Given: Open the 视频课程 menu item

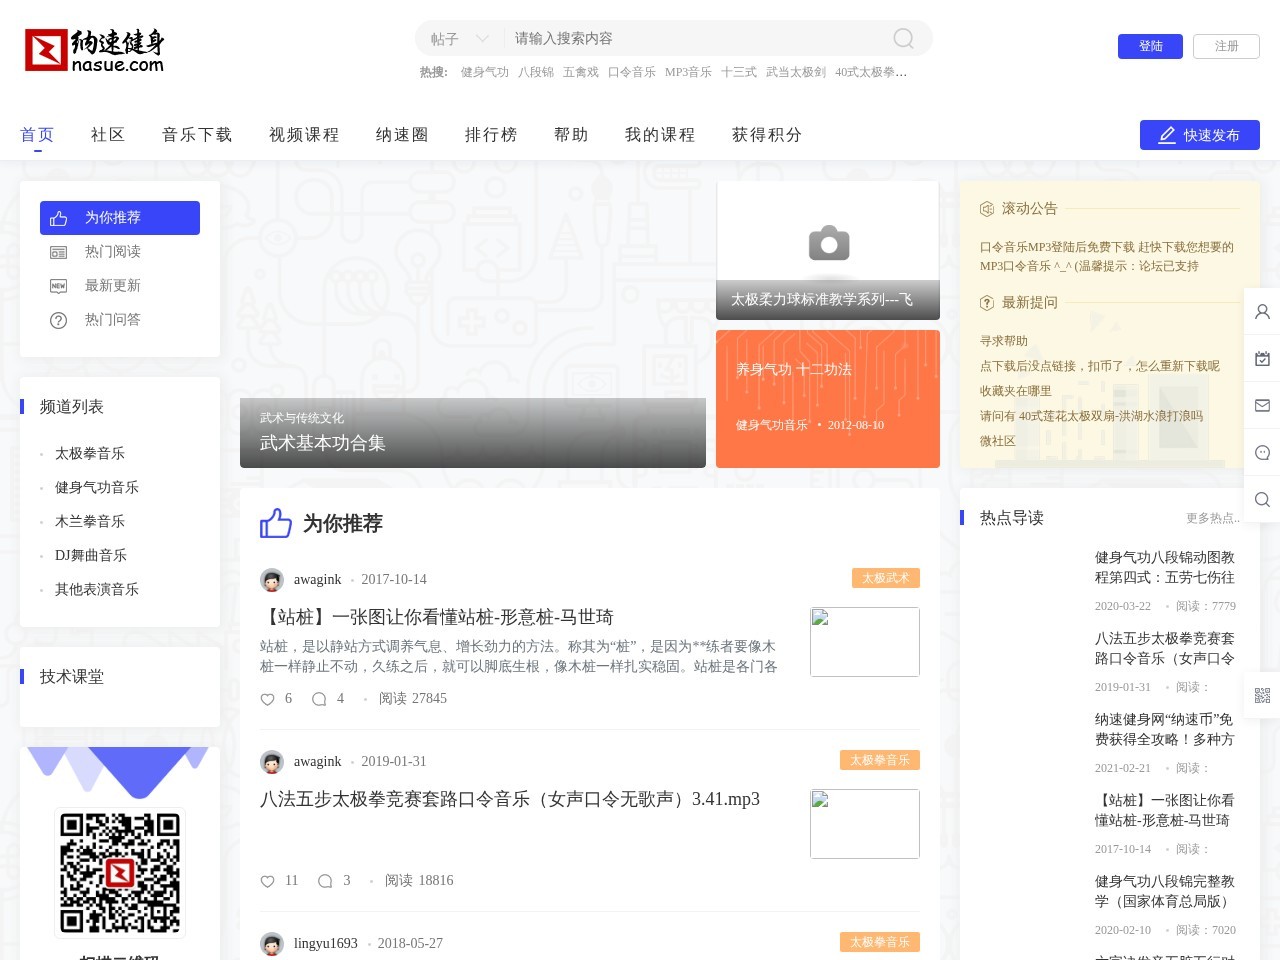Looking at the screenshot, I should click(303, 135).
